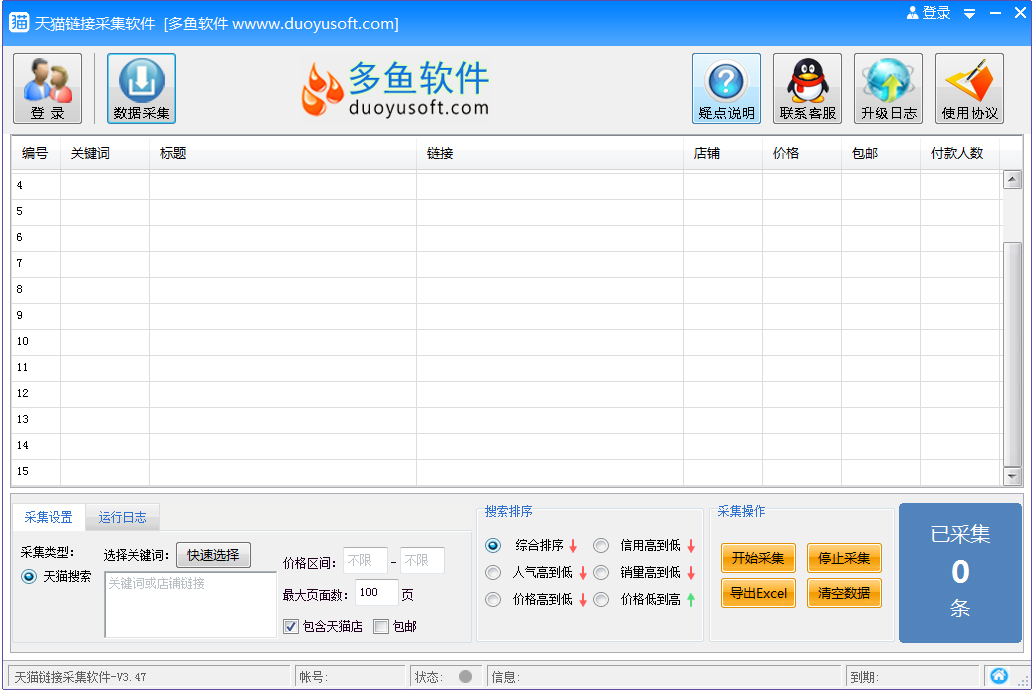Switch to the 运行日志 tab
The height and width of the screenshot is (690, 1035).
click(x=123, y=517)
